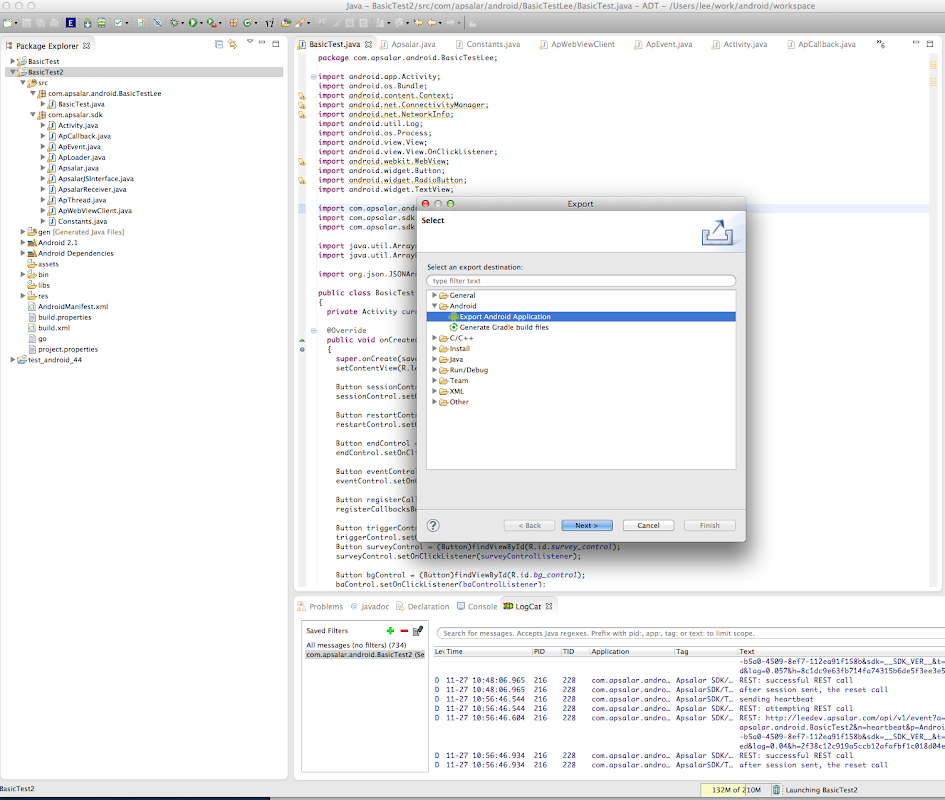Collapse the Android export category

[434, 306]
